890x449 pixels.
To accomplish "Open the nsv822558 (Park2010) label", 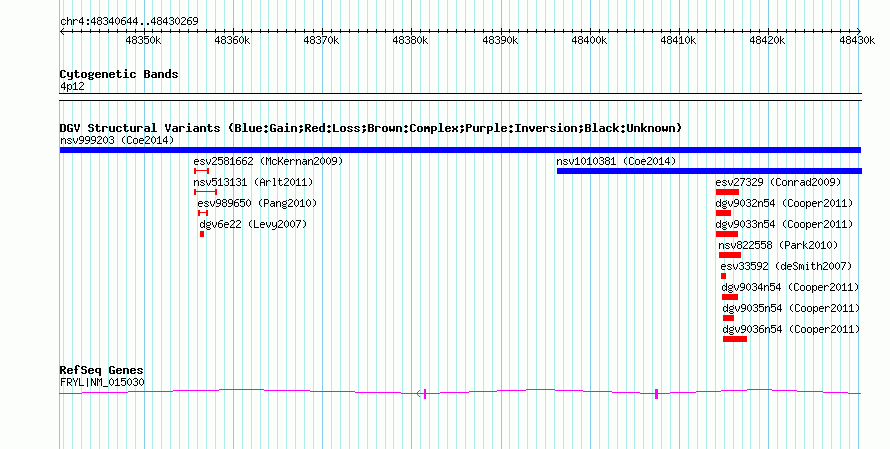I will click(x=778, y=245).
